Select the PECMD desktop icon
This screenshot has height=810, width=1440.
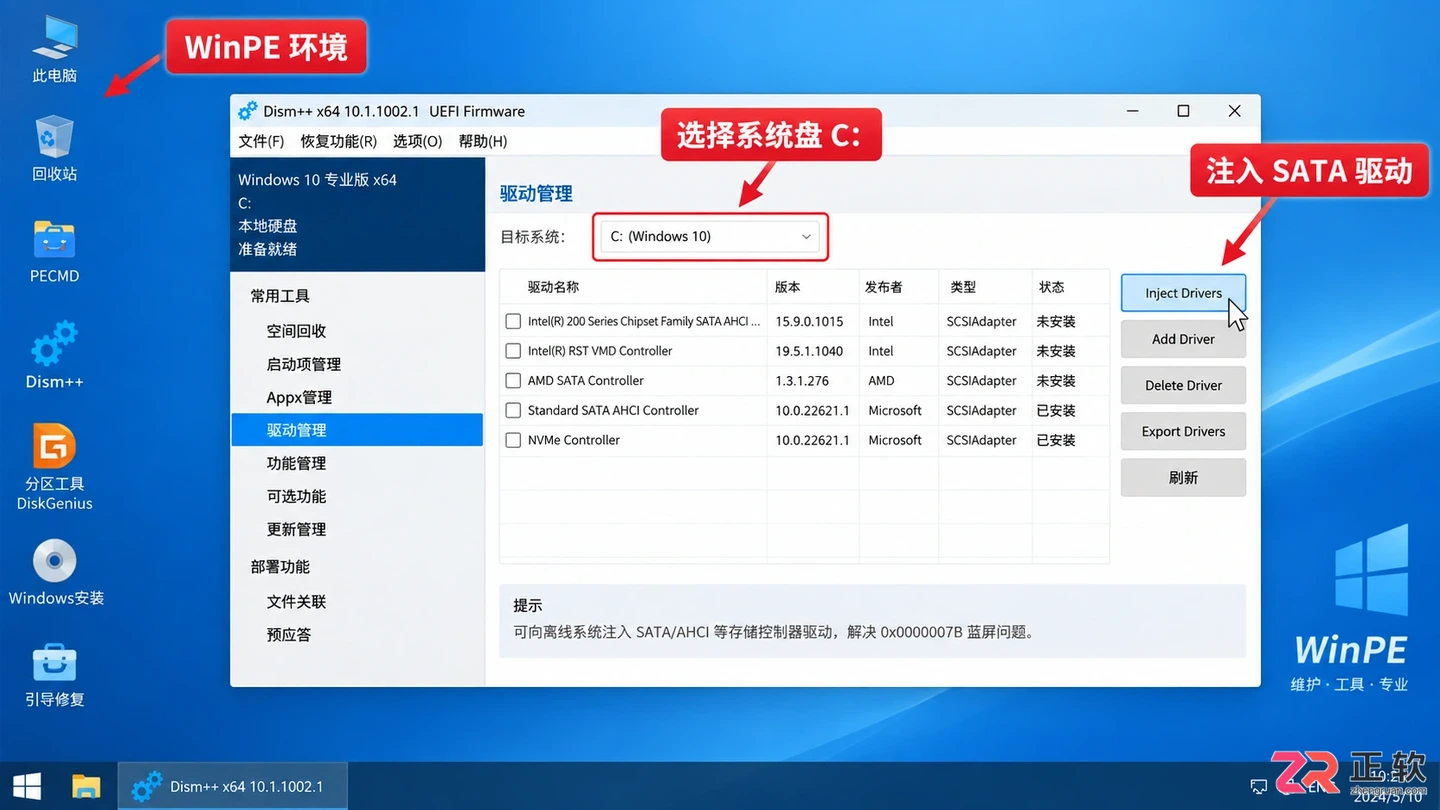point(54,251)
